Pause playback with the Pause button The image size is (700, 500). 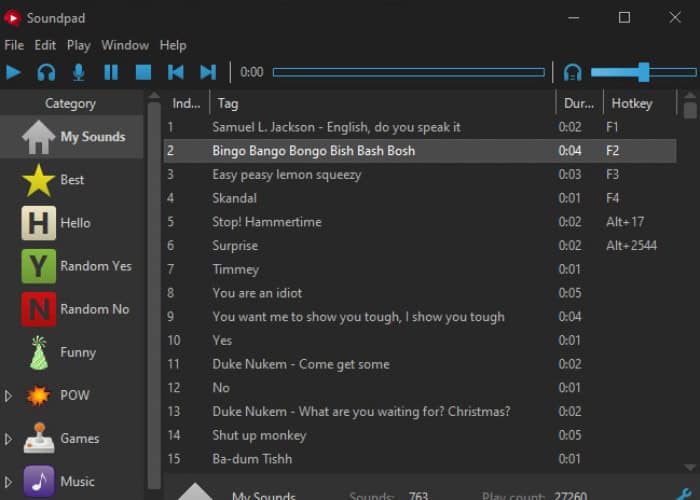coord(111,72)
